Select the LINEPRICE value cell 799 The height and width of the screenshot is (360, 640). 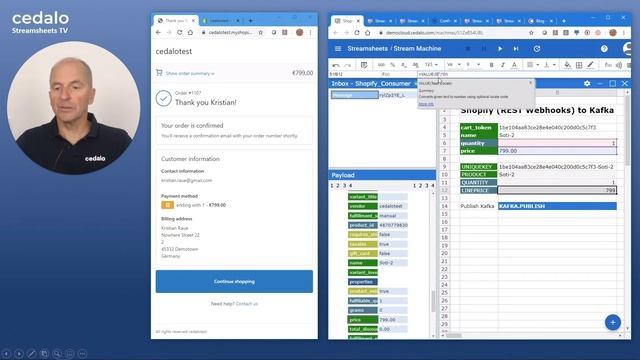[557, 190]
